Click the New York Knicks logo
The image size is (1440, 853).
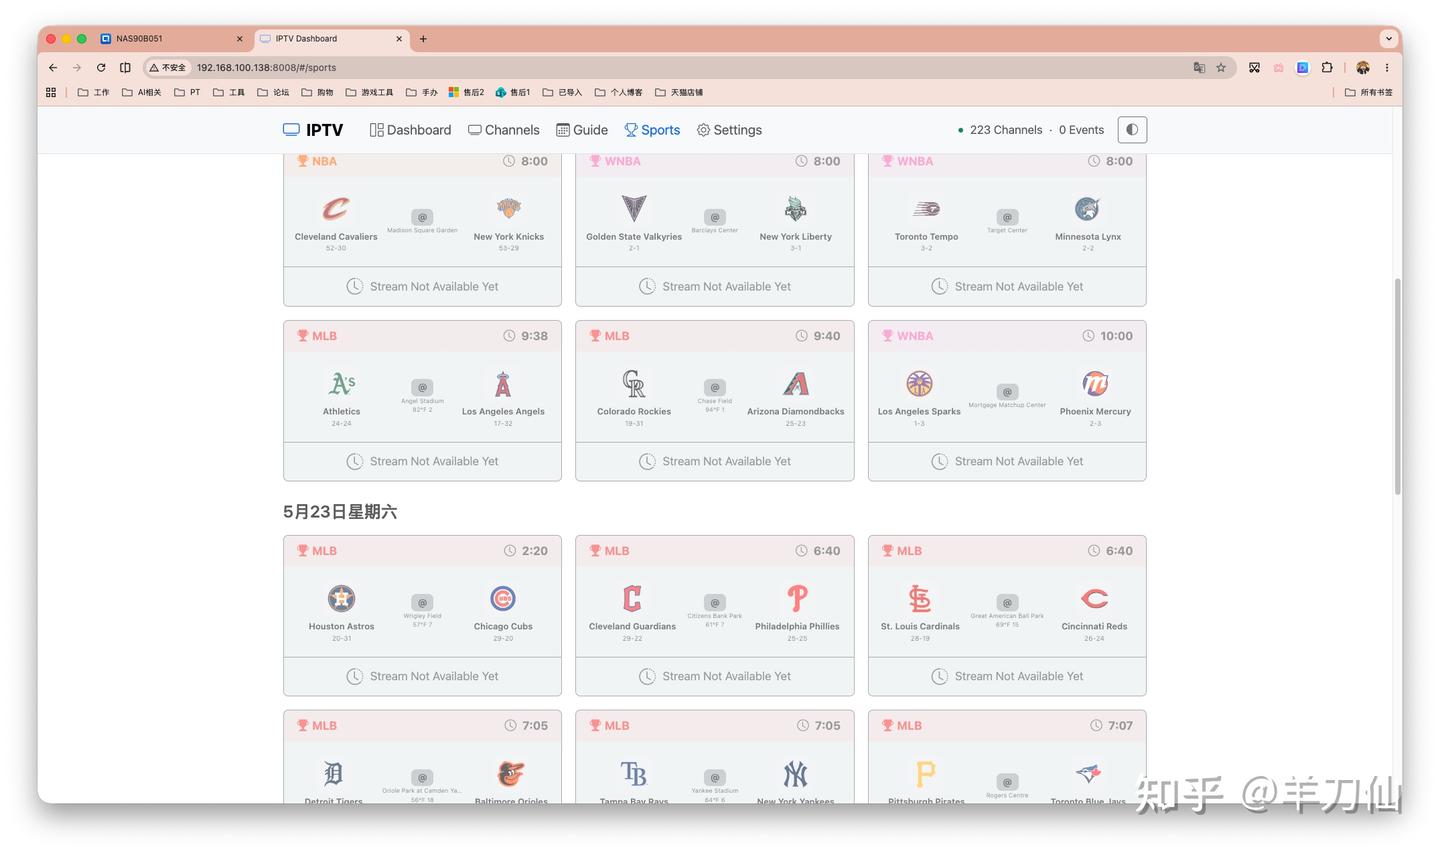[509, 208]
